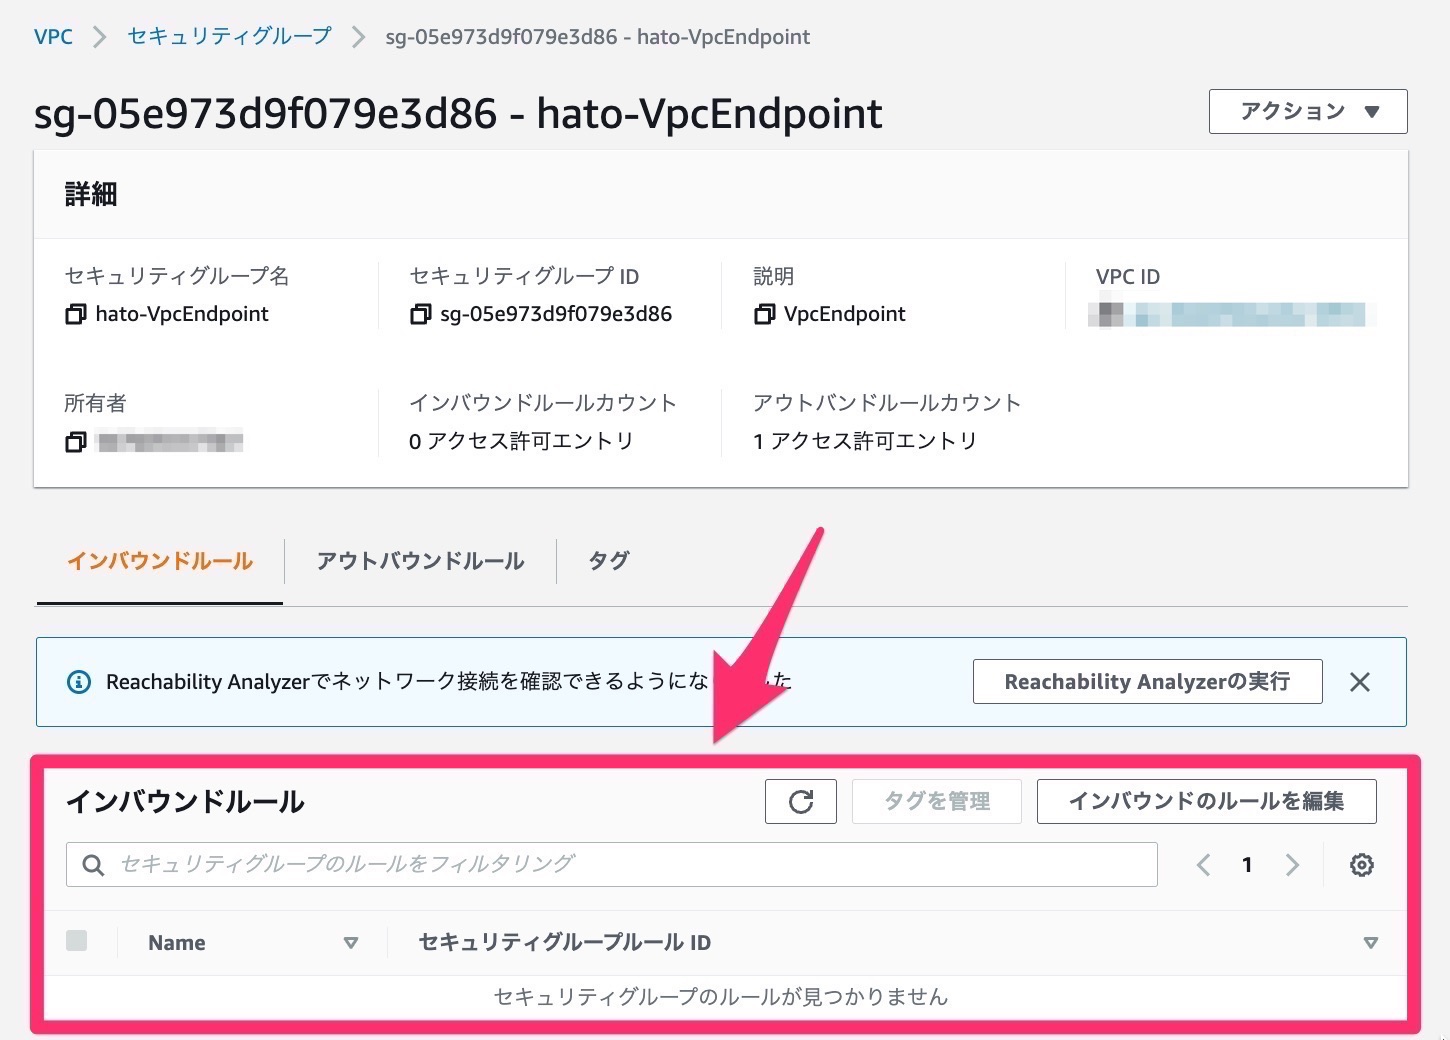Open the タグ tab
This screenshot has width=1450, height=1040.
pos(607,561)
